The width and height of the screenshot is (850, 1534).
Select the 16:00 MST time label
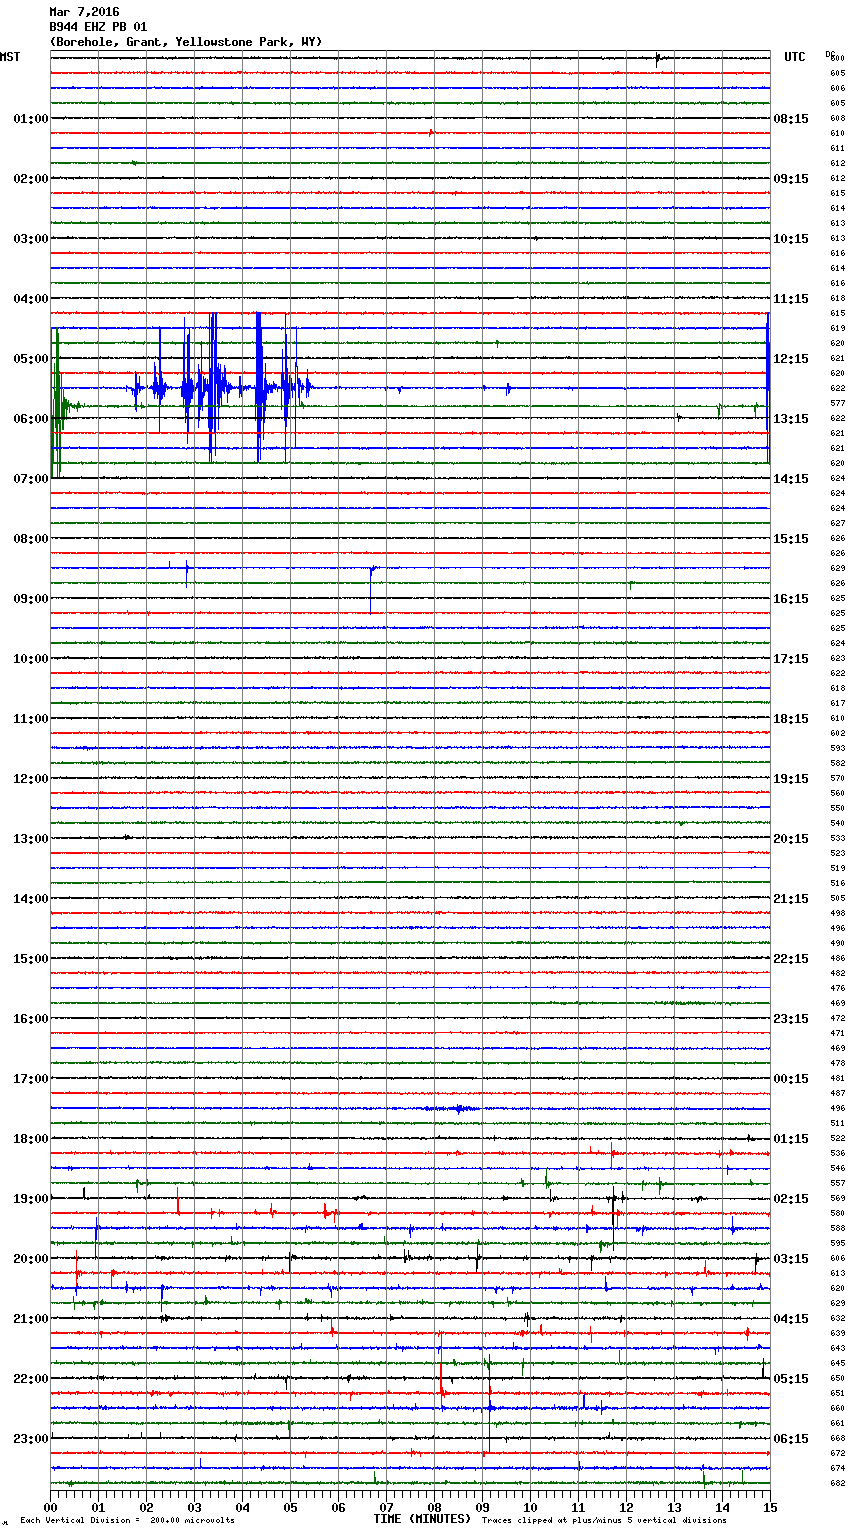pyautogui.click(x=31, y=1019)
